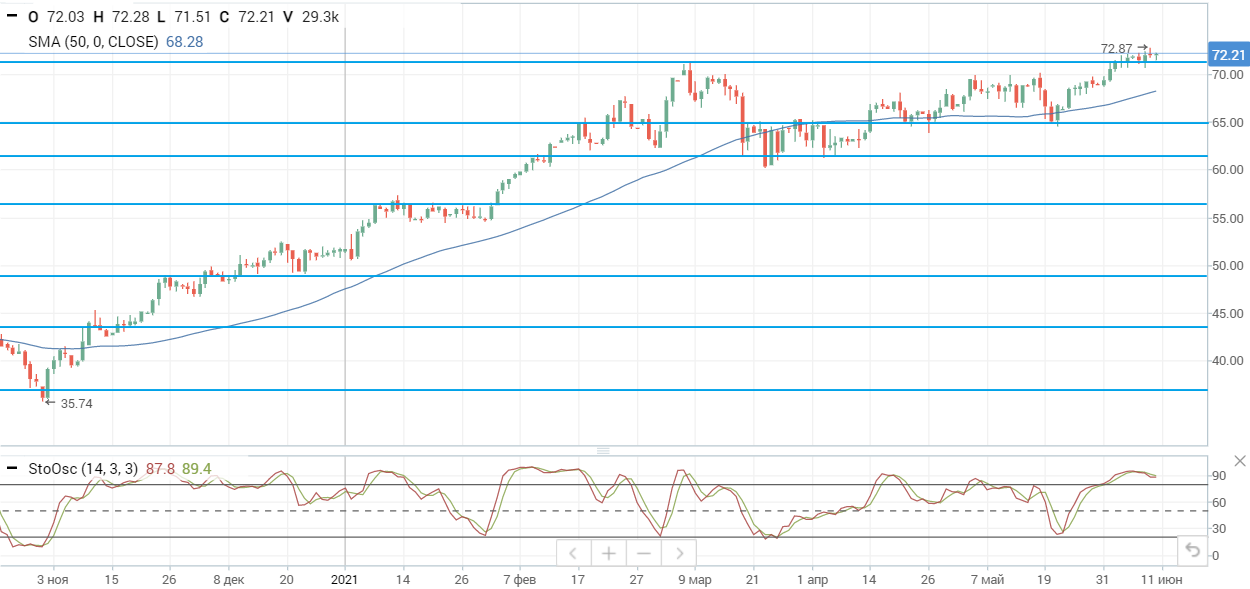Image resolution: width=1250 pixels, height=589 pixels.
Task: Collapse the OHLC legend with the dash icon
Action: [12, 16]
